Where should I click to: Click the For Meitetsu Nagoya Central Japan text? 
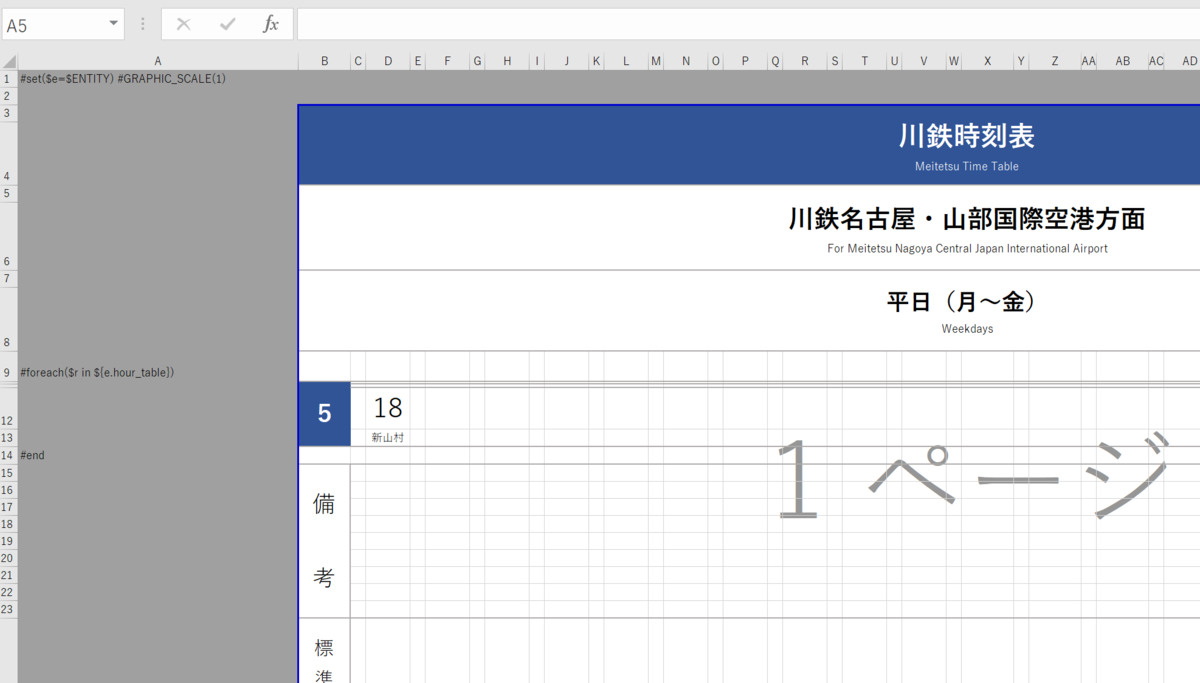(967, 249)
